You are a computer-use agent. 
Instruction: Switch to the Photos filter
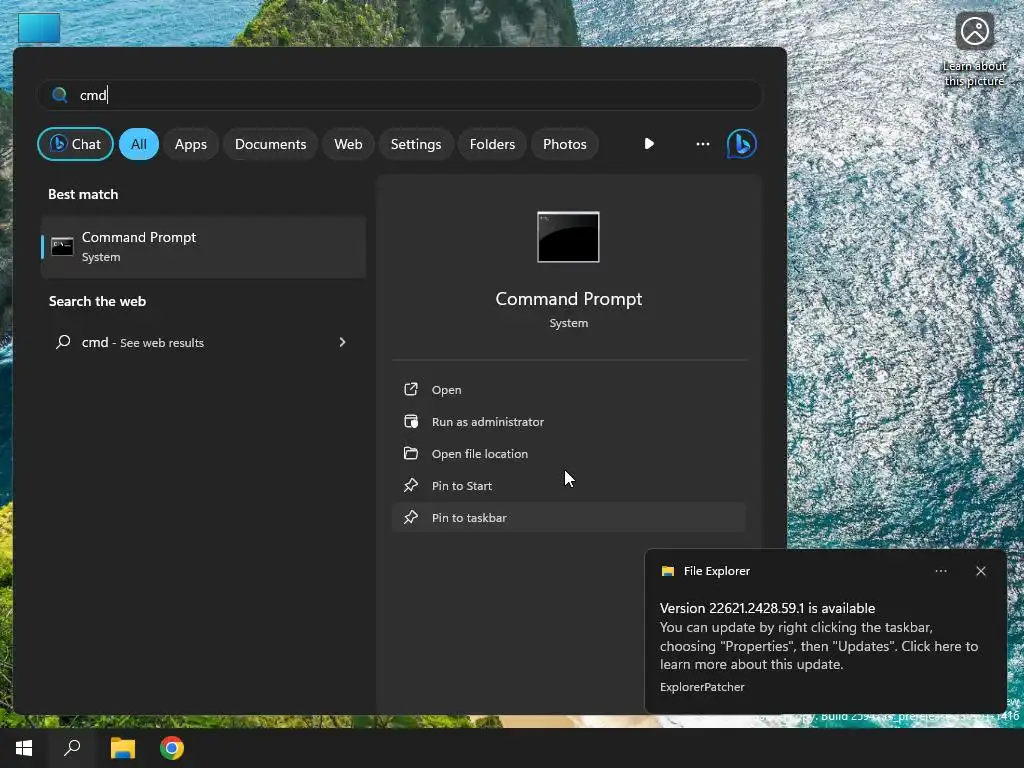tap(565, 144)
